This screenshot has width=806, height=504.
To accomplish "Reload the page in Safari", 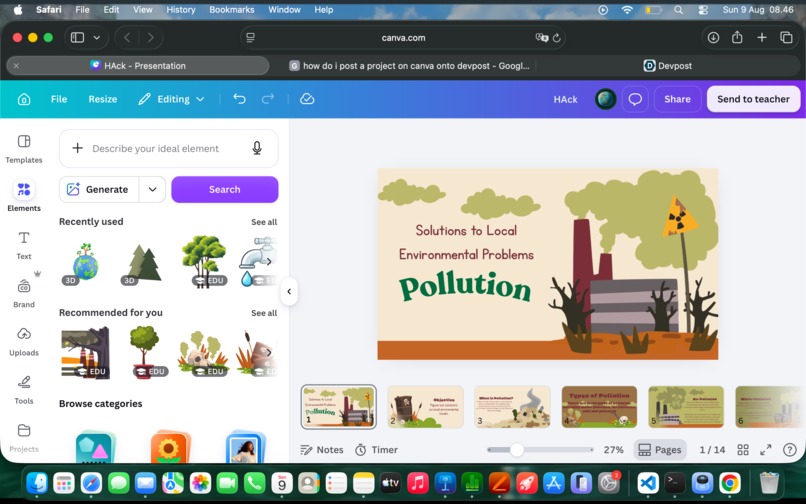I will 556,38.
